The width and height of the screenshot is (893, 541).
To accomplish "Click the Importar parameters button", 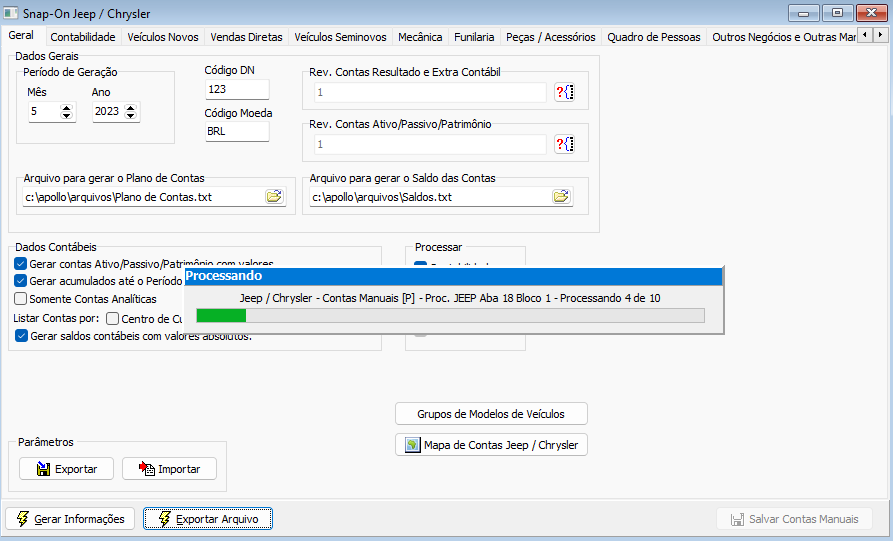I will 170,469.
